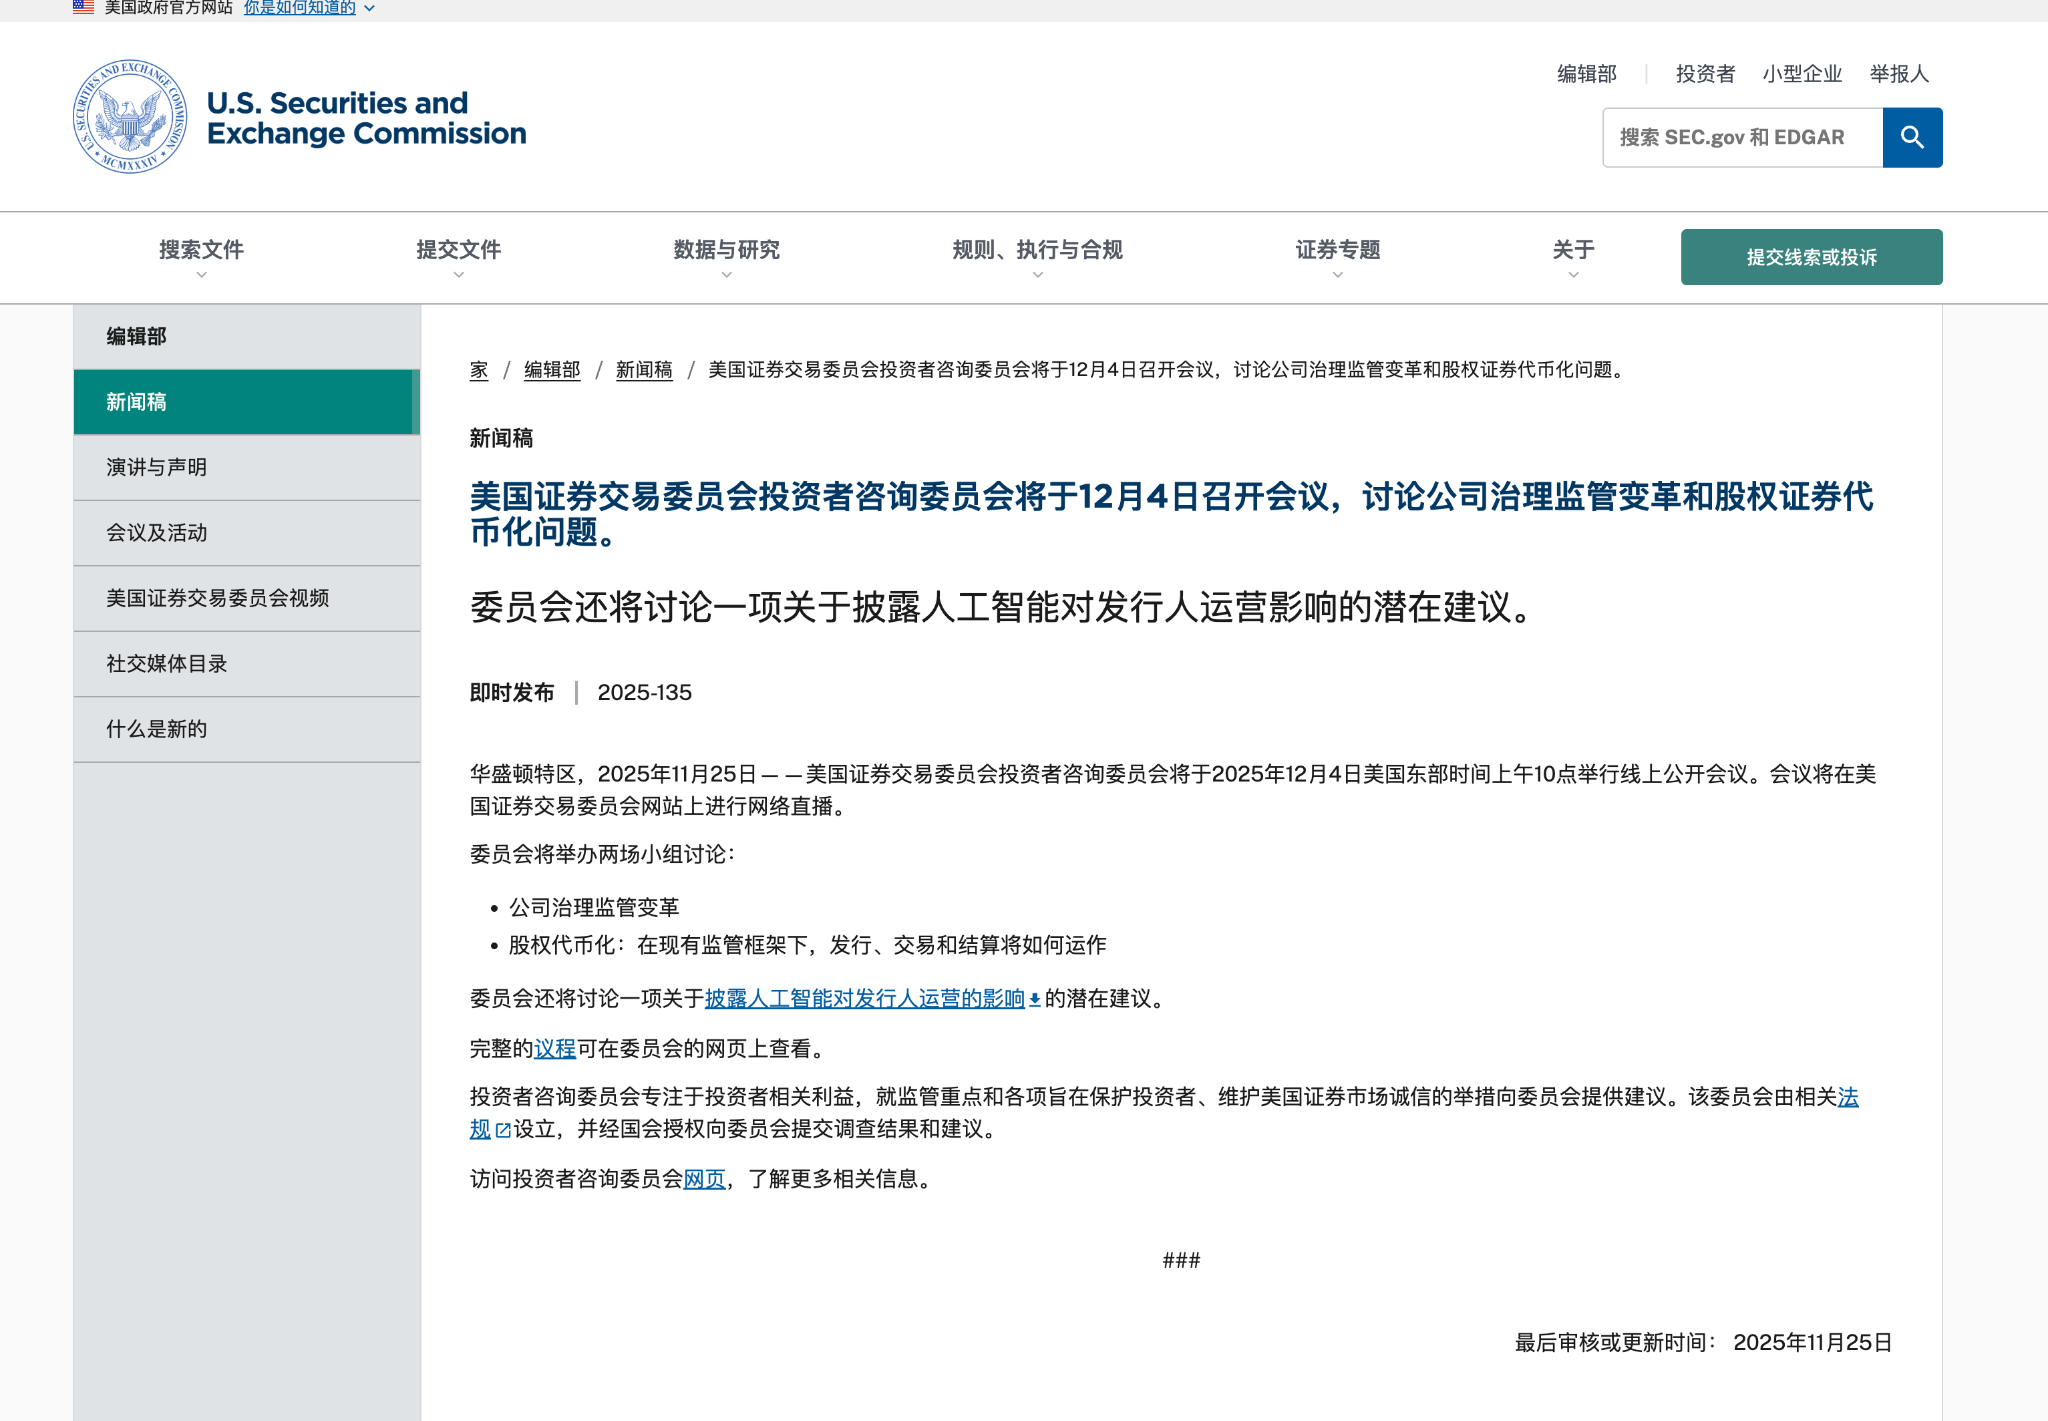Select 社交媒体目录 in the sidebar
This screenshot has width=2048, height=1421.
[x=164, y=663]
